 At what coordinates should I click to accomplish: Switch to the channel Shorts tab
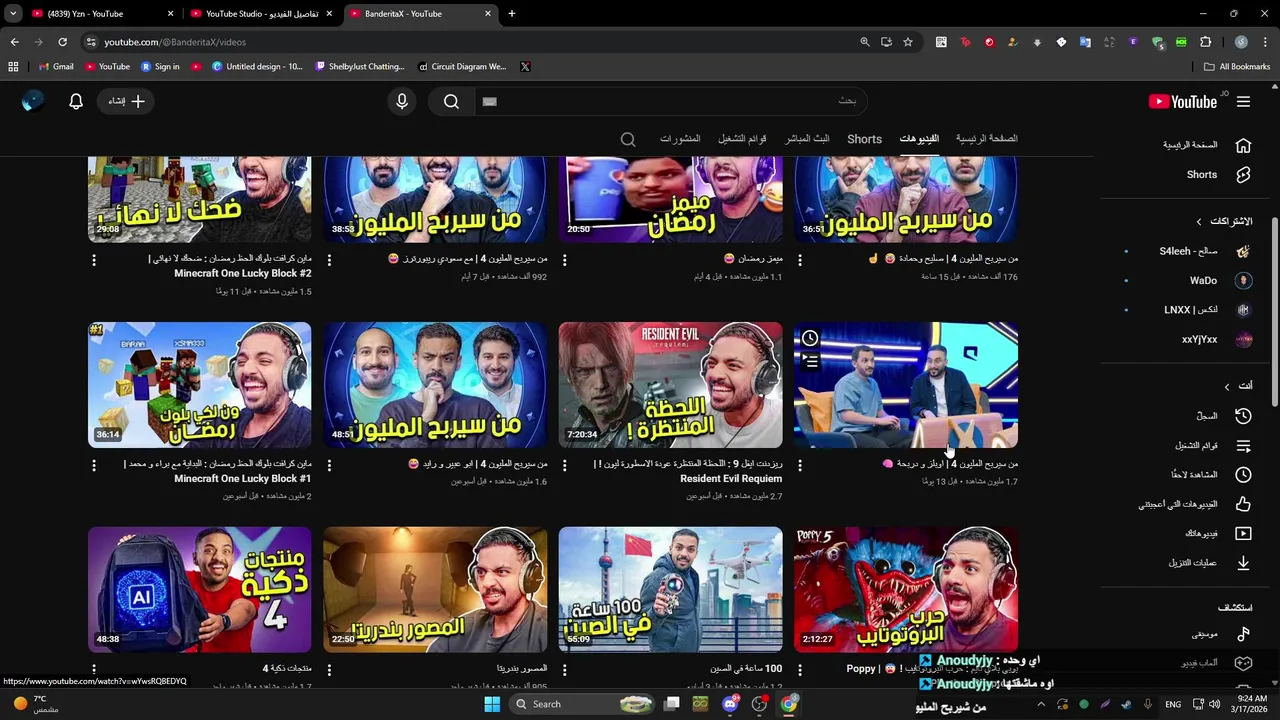pyautogui.click(x=864, y=139)
